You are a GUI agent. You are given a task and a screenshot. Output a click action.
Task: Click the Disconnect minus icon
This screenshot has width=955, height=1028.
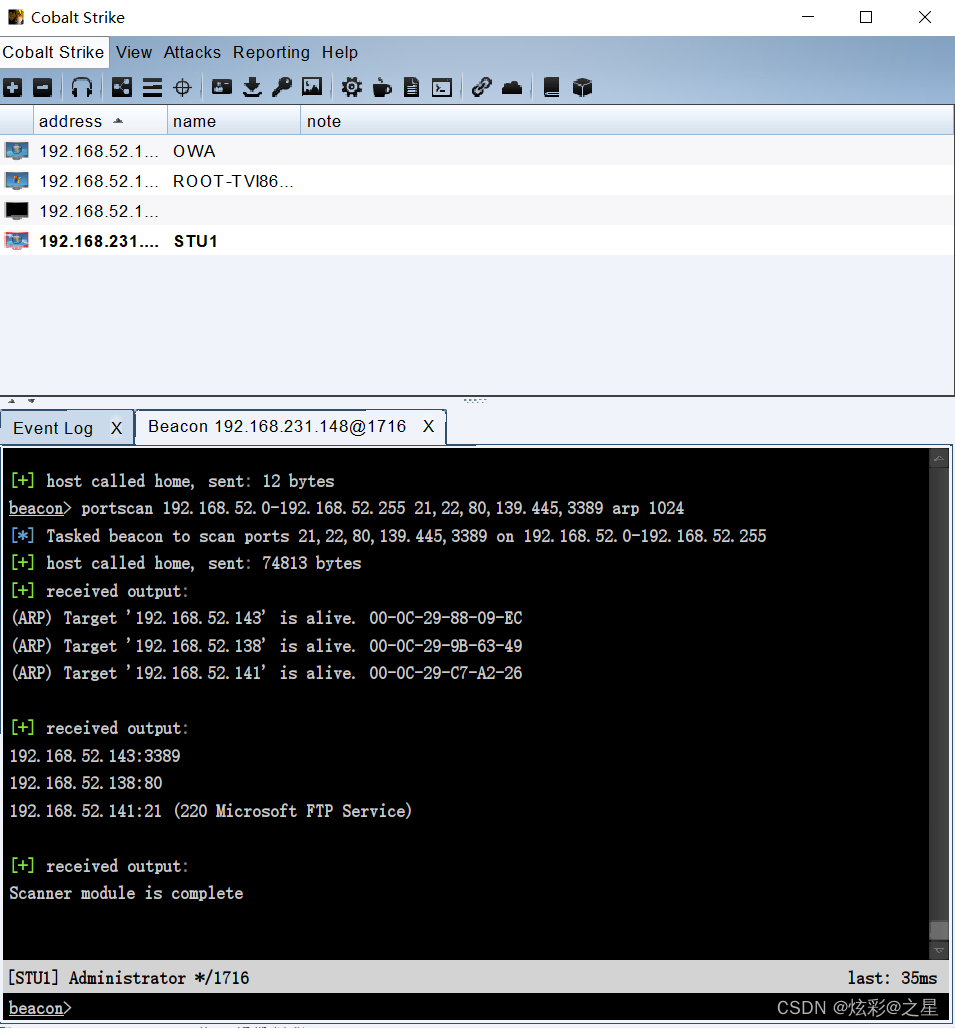tap(43, 87)
